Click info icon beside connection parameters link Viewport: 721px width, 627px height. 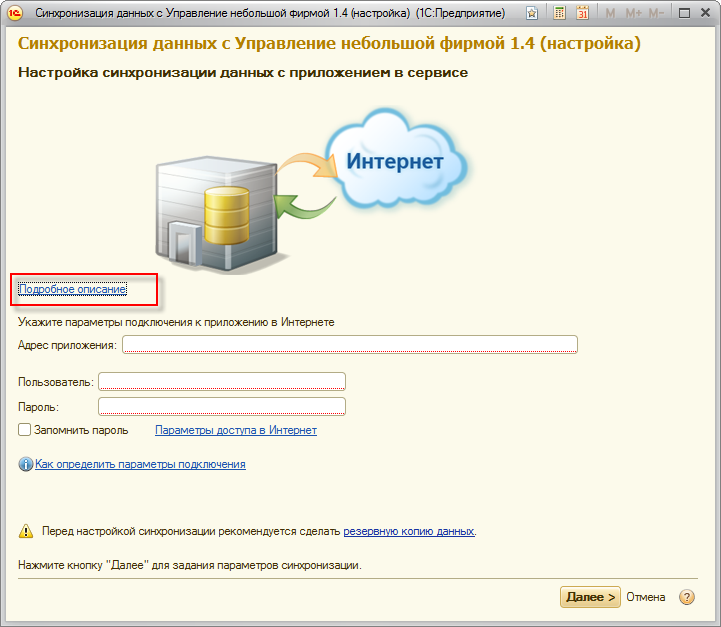[x=26, y=464]
